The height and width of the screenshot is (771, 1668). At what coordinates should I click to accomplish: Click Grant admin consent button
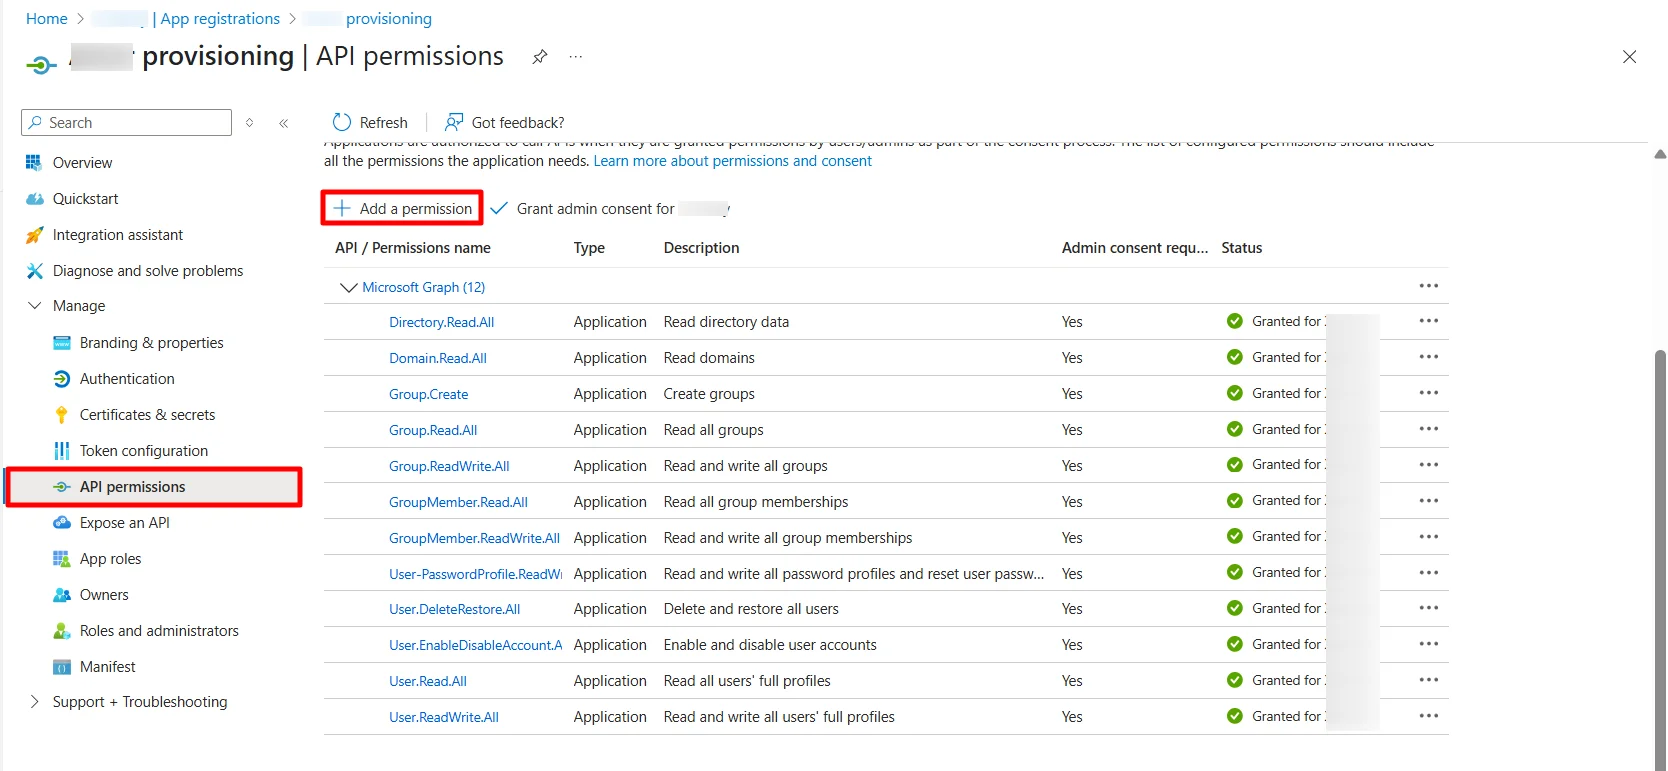(609, 209)
